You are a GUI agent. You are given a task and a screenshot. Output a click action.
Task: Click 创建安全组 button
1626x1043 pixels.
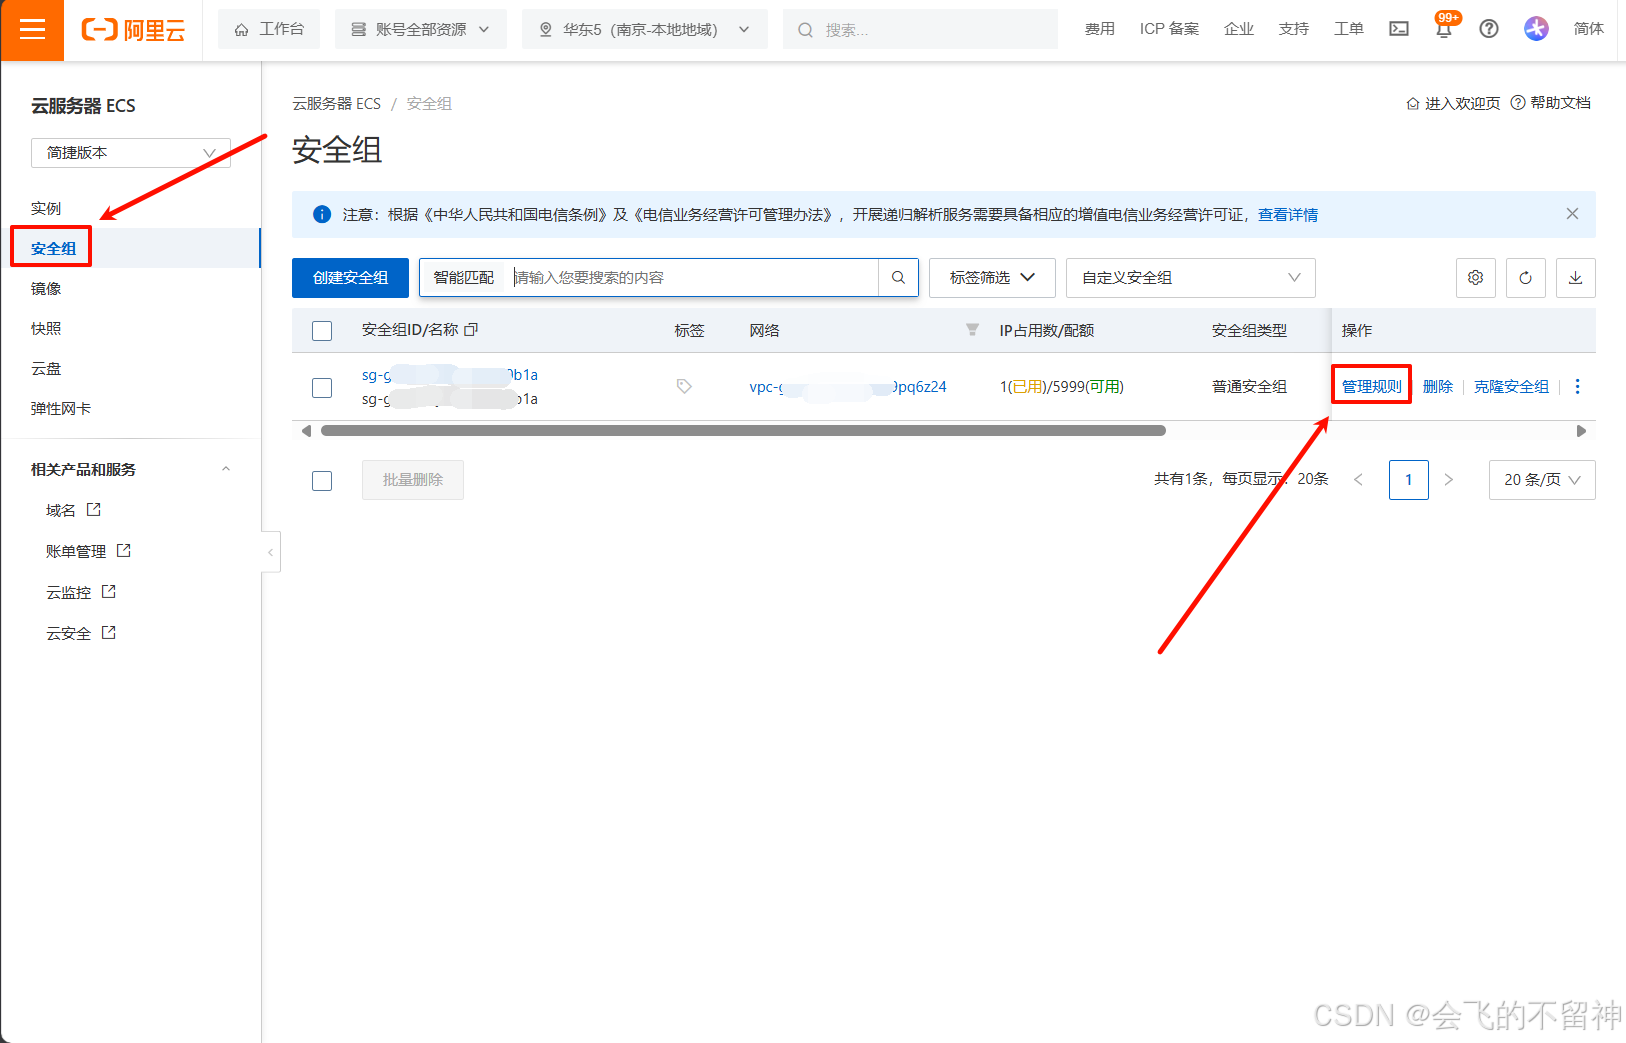[350, 278]
